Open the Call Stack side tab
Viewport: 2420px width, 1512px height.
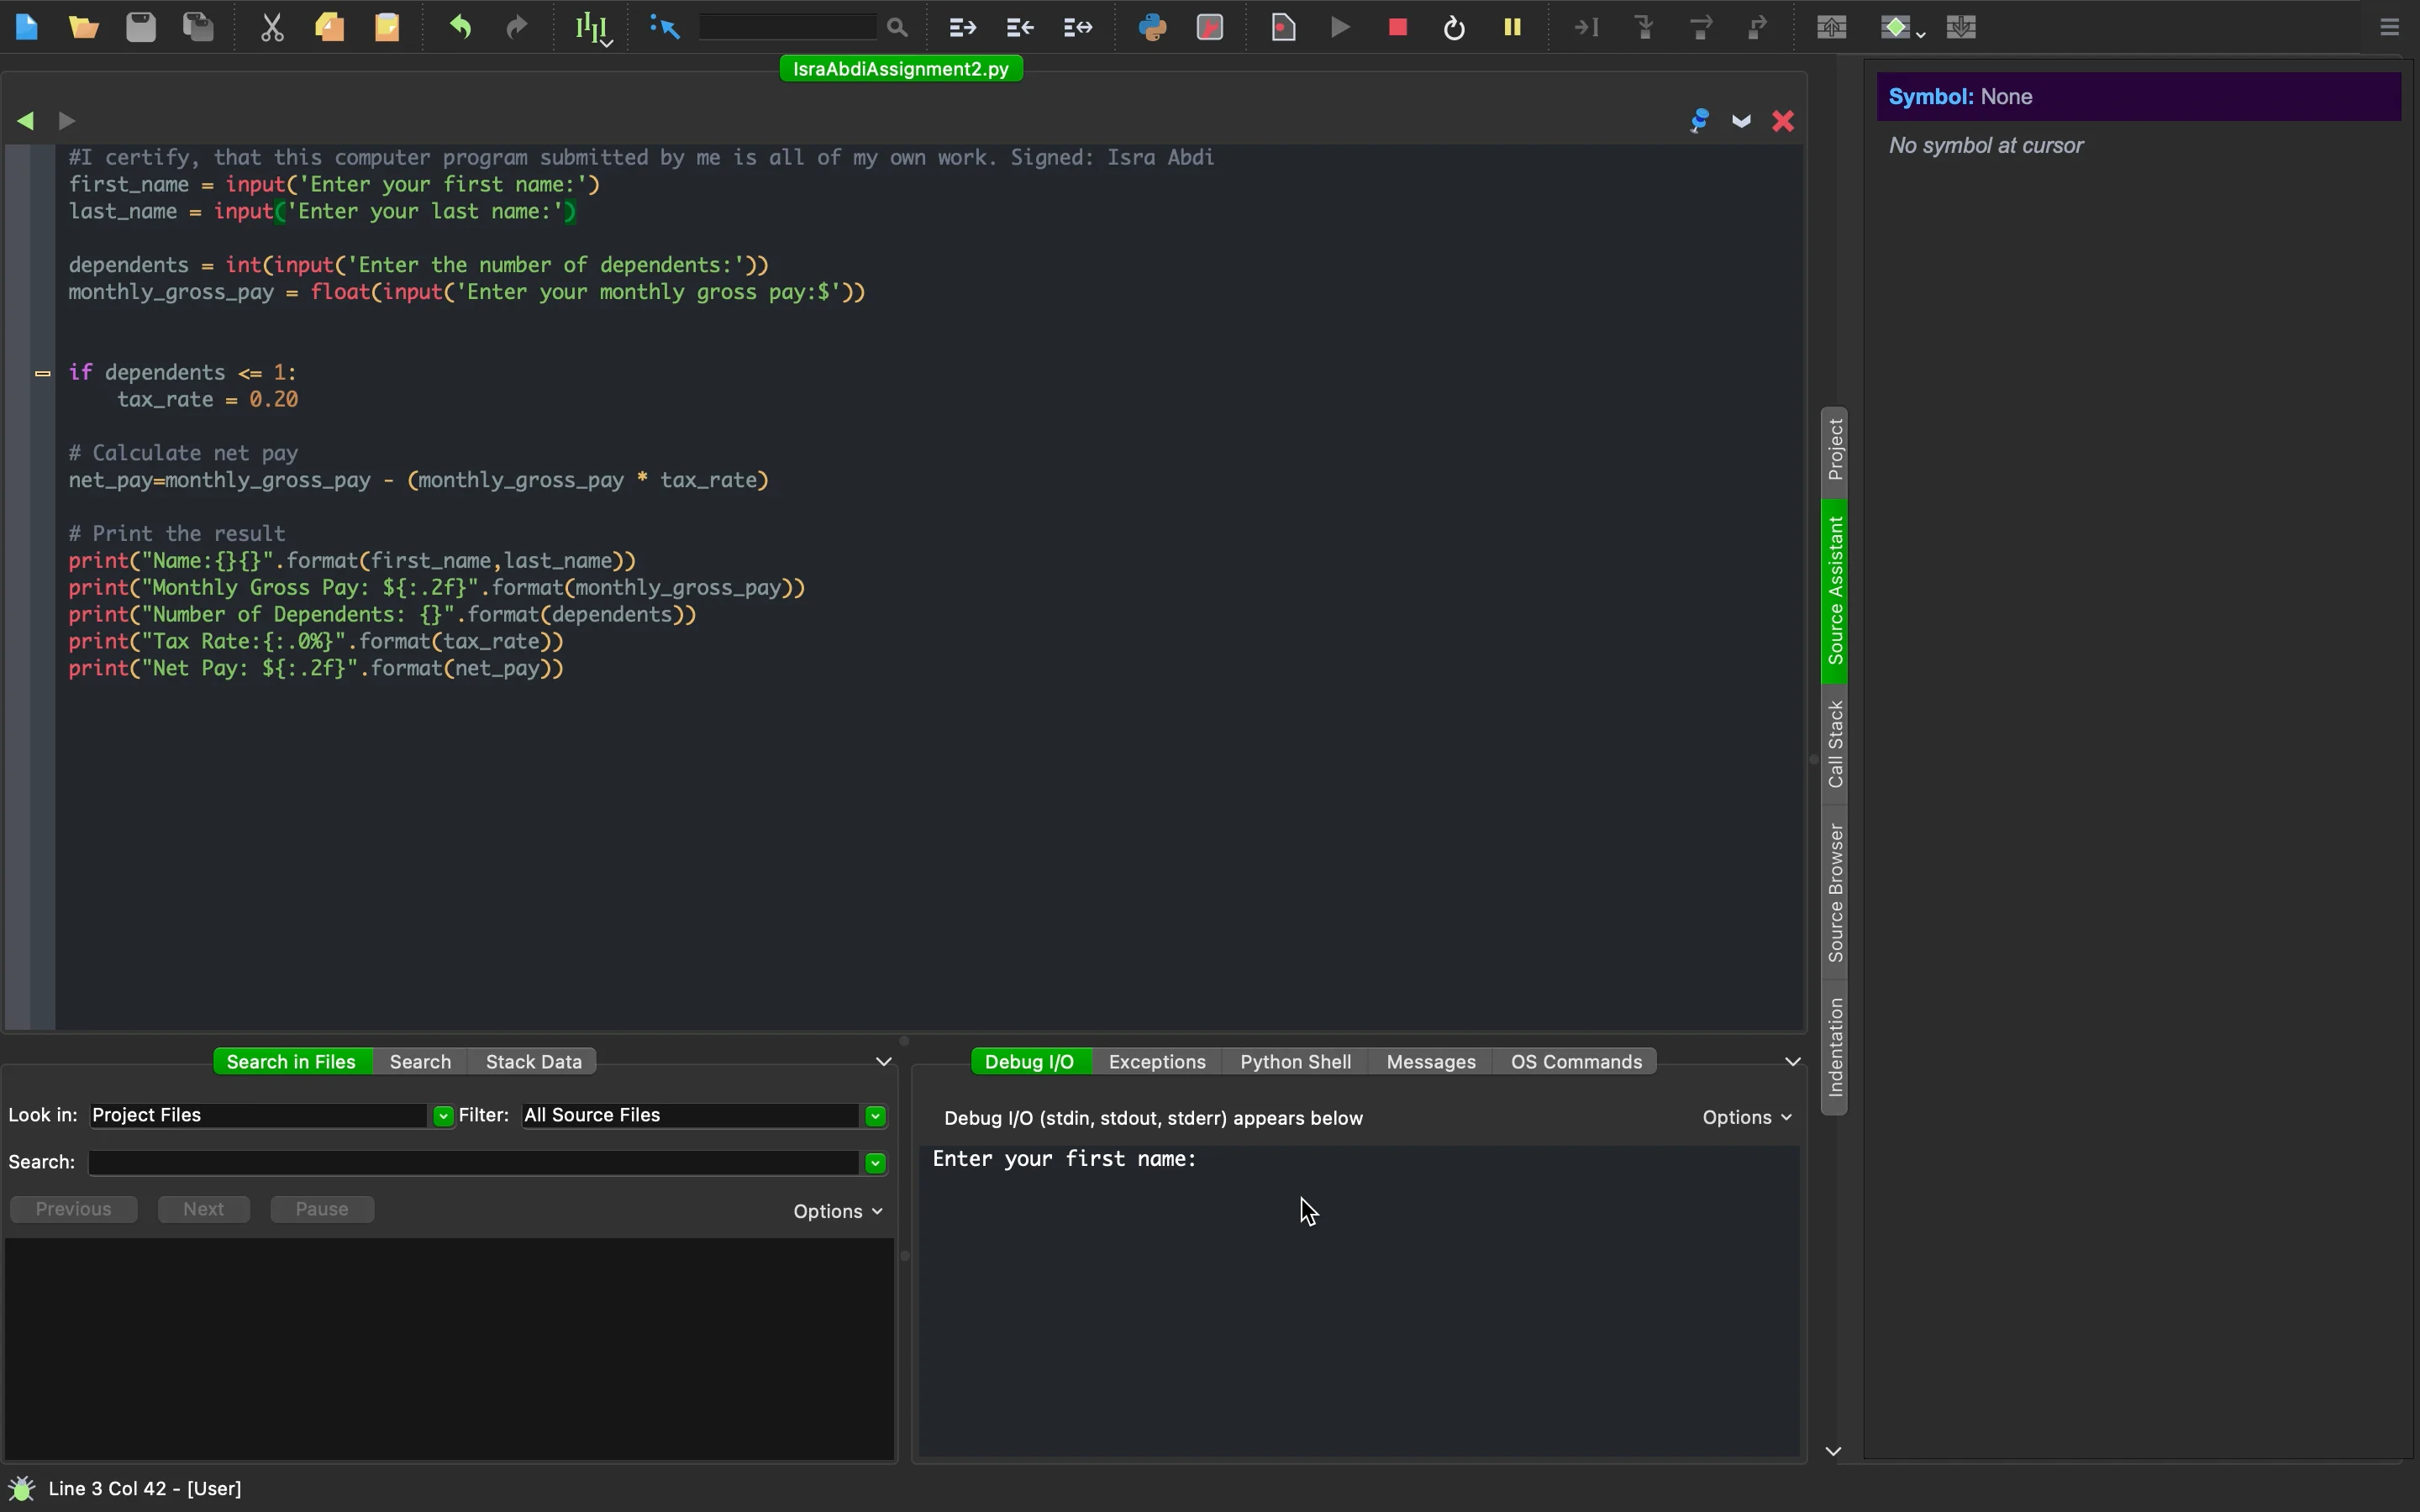click(1835, 744)
